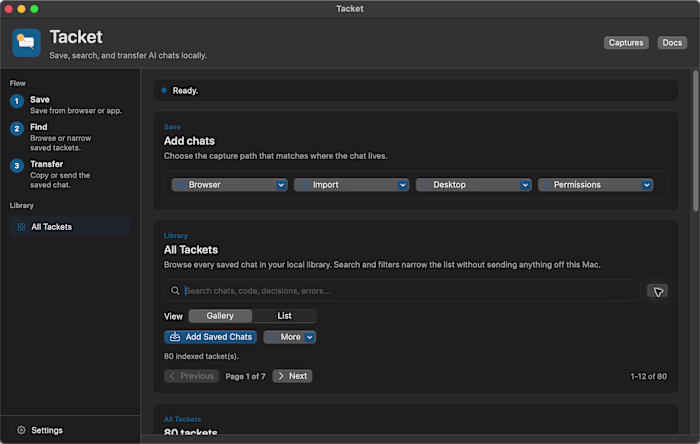Click the Page 1 of 7 indicator
This screenshot has height=444, width=700.
pyautogui.click(x=246, y=377)
